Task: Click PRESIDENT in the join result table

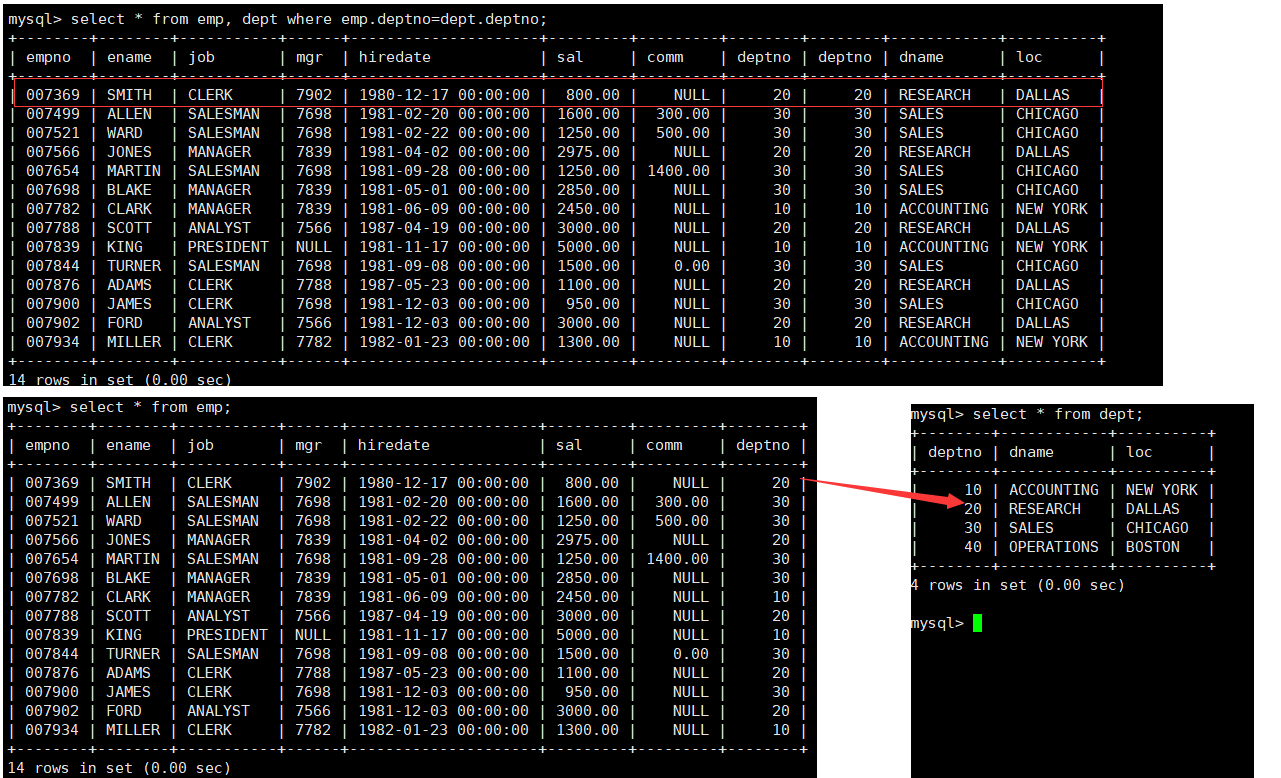Action: [x=228, y=247]
